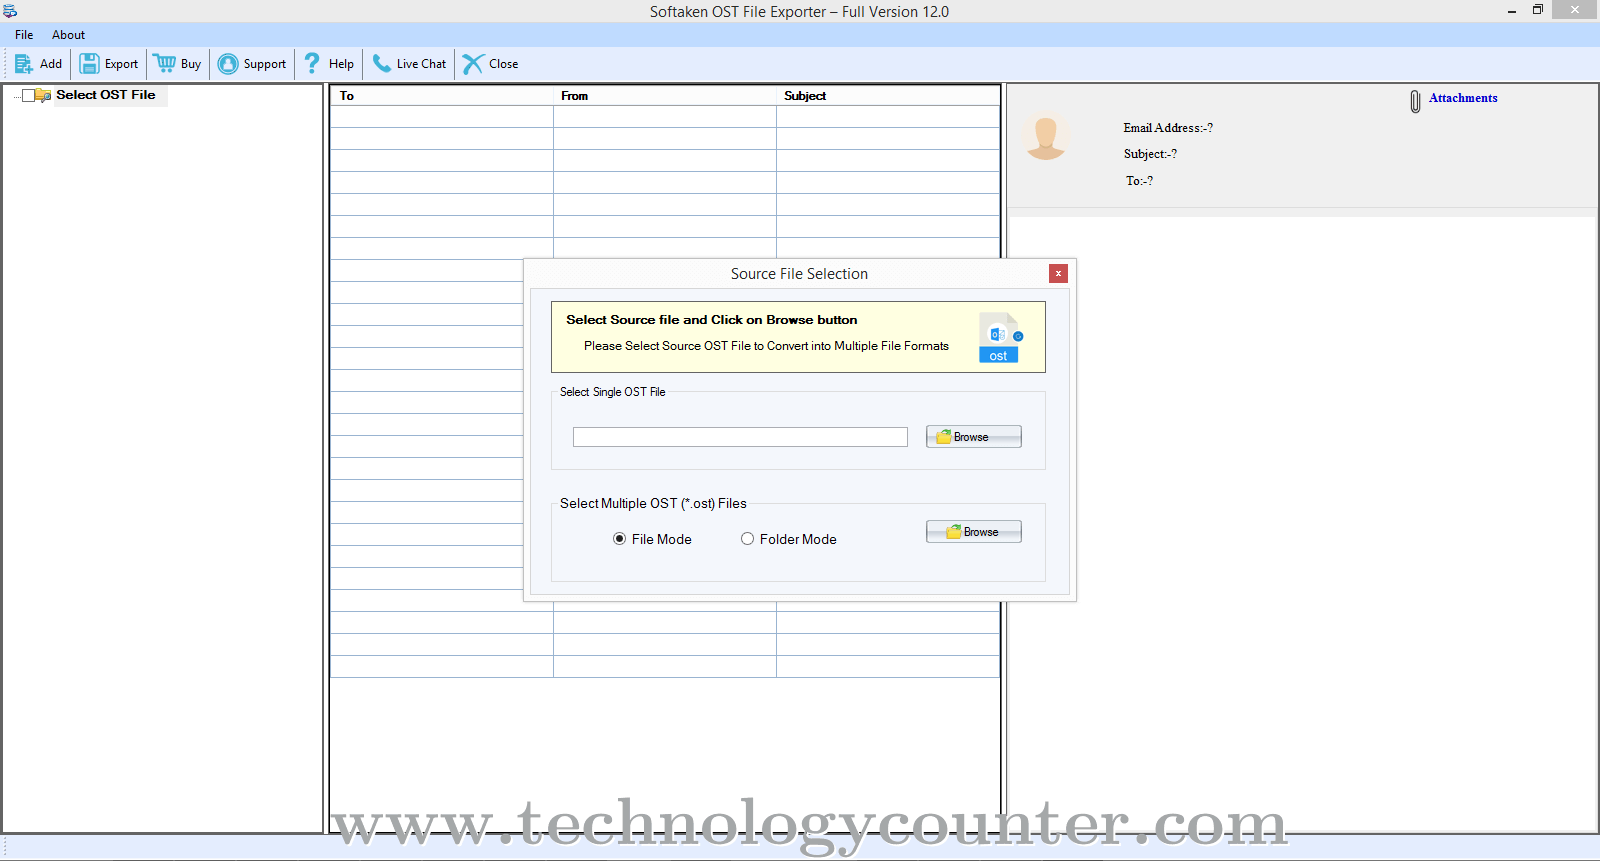Click the single OST file path field
Viewport: 1600px width, 861px height.
(x=740, y=437)
